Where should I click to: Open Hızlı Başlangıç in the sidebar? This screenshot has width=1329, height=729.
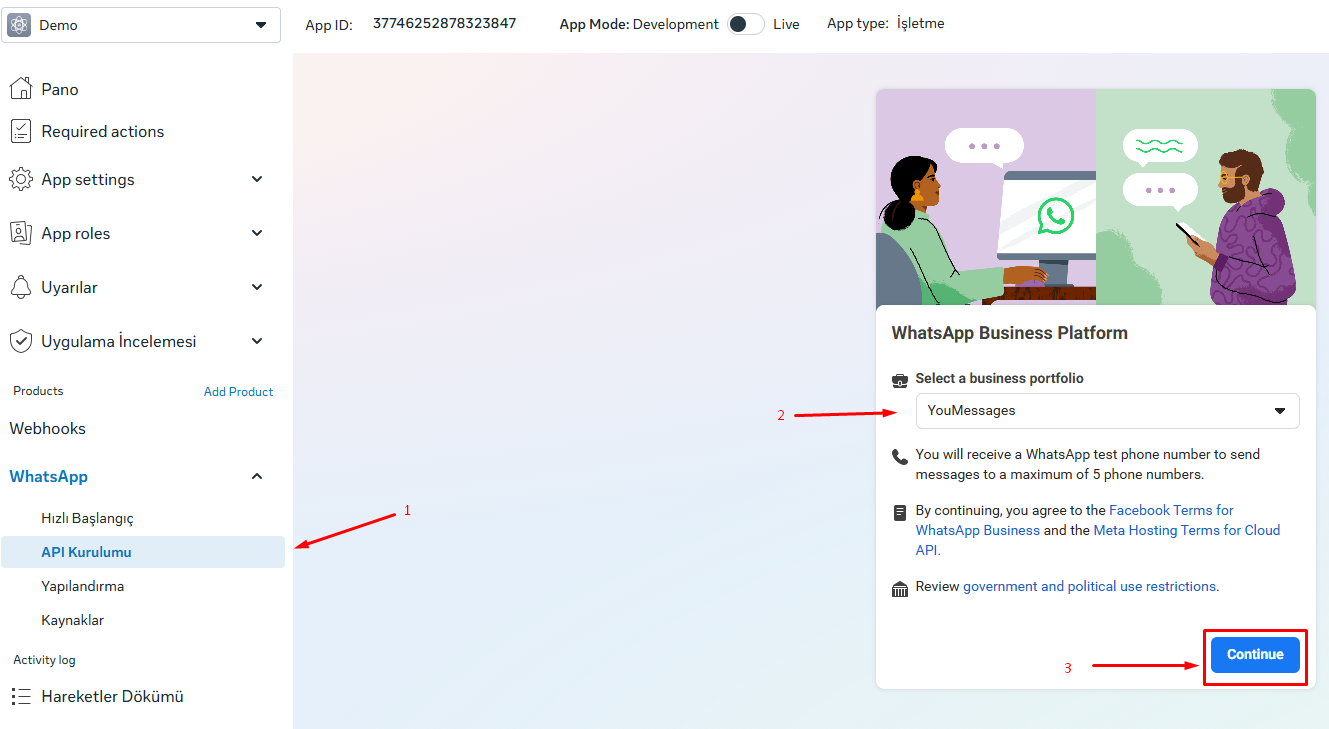(x=87, y=518)
